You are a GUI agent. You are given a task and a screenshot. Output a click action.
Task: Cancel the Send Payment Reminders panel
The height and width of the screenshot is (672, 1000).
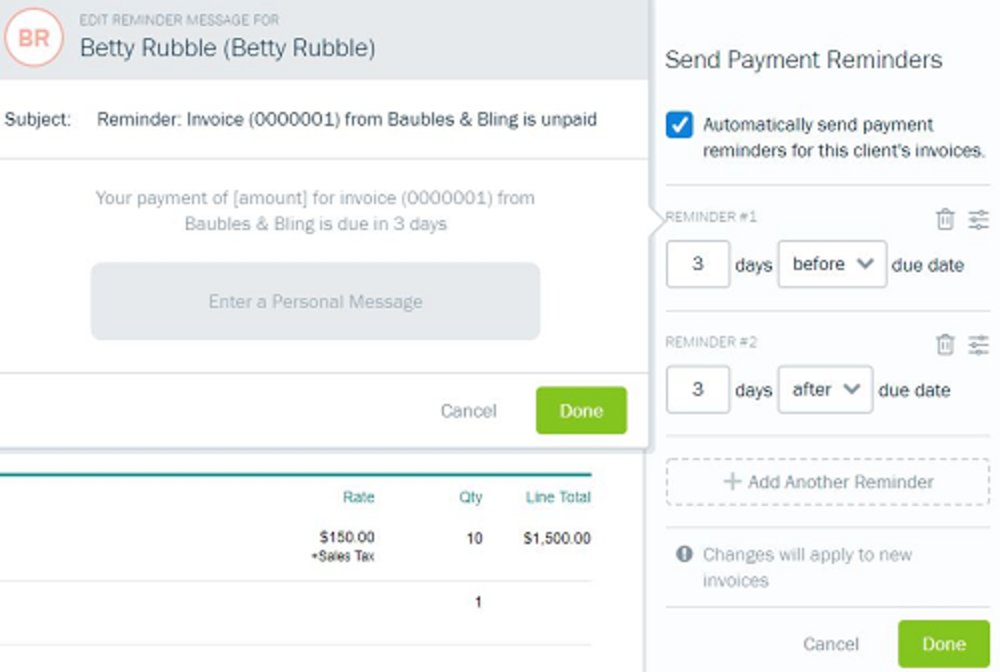(830, 644)
